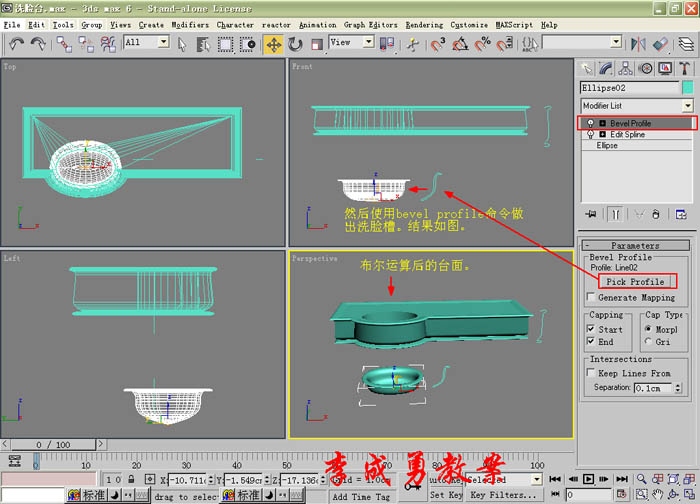Viewport: 700px width, 504px height.
Task: Open the All selection filter dropdown
Action: [x=164, y=42]
